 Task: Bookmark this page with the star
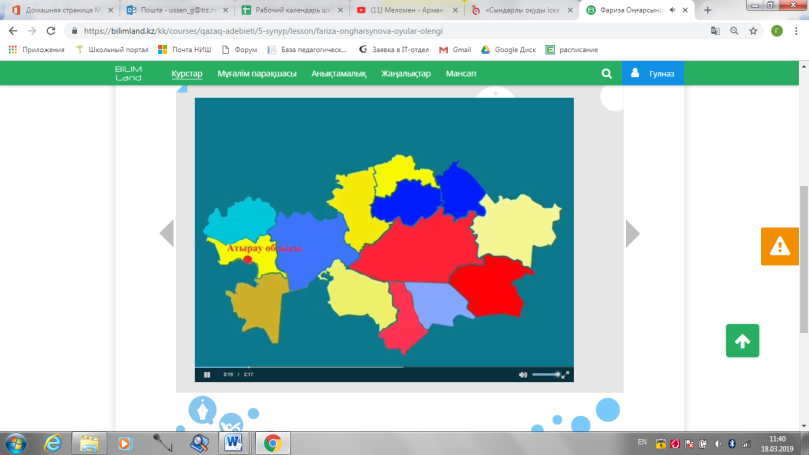coord(753,31)
